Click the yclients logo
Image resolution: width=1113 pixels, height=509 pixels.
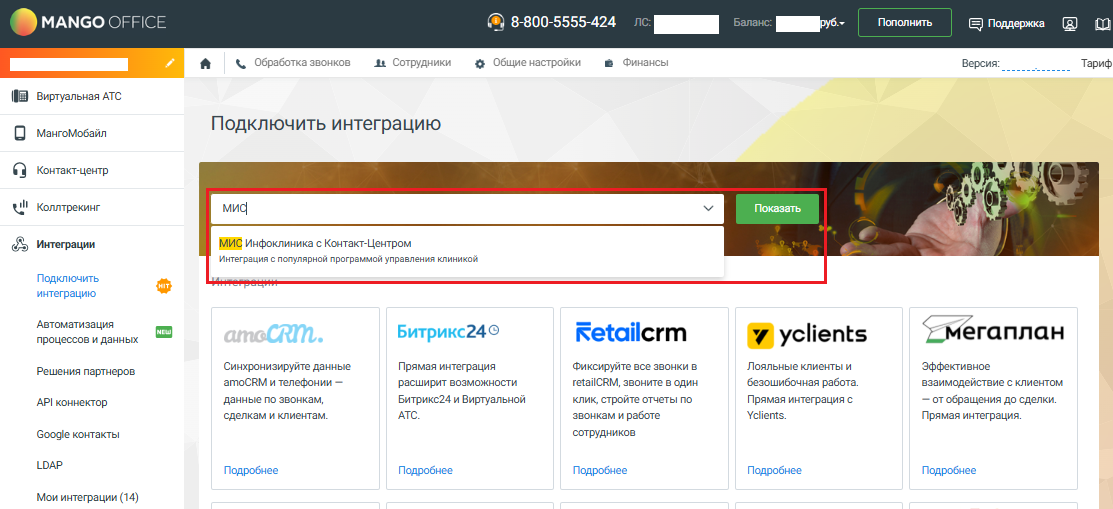point(807,334)
